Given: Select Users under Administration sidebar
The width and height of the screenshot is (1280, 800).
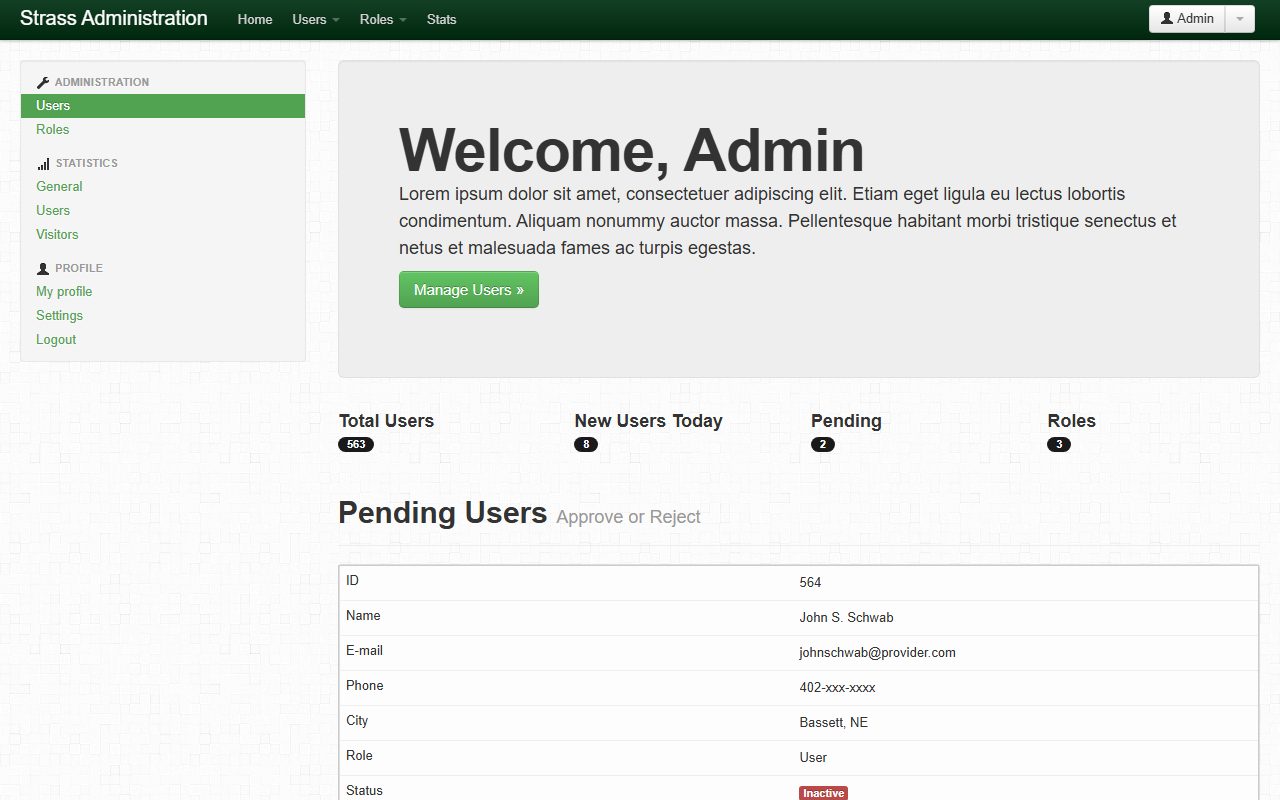Looking at the screenshot, I should [163, 106].
